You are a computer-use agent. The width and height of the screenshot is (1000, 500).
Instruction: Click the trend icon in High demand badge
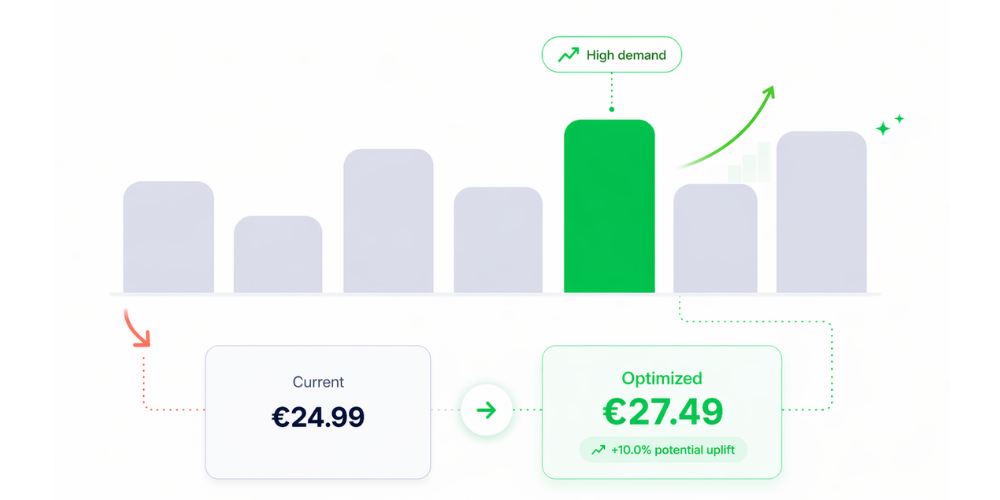[x=568, y=55]
